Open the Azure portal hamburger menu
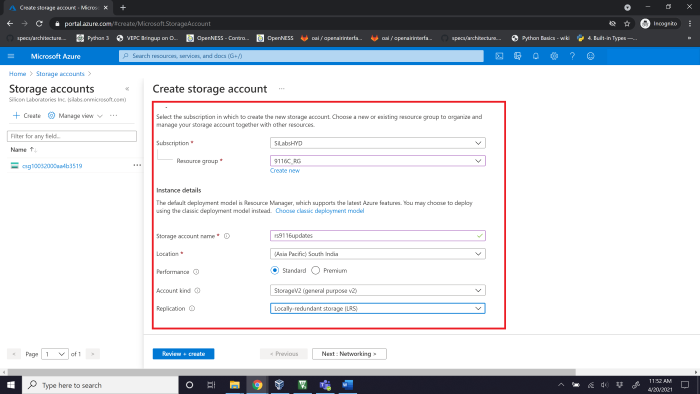Viewport: 700px width, 394px height. [x=11, y=56]
